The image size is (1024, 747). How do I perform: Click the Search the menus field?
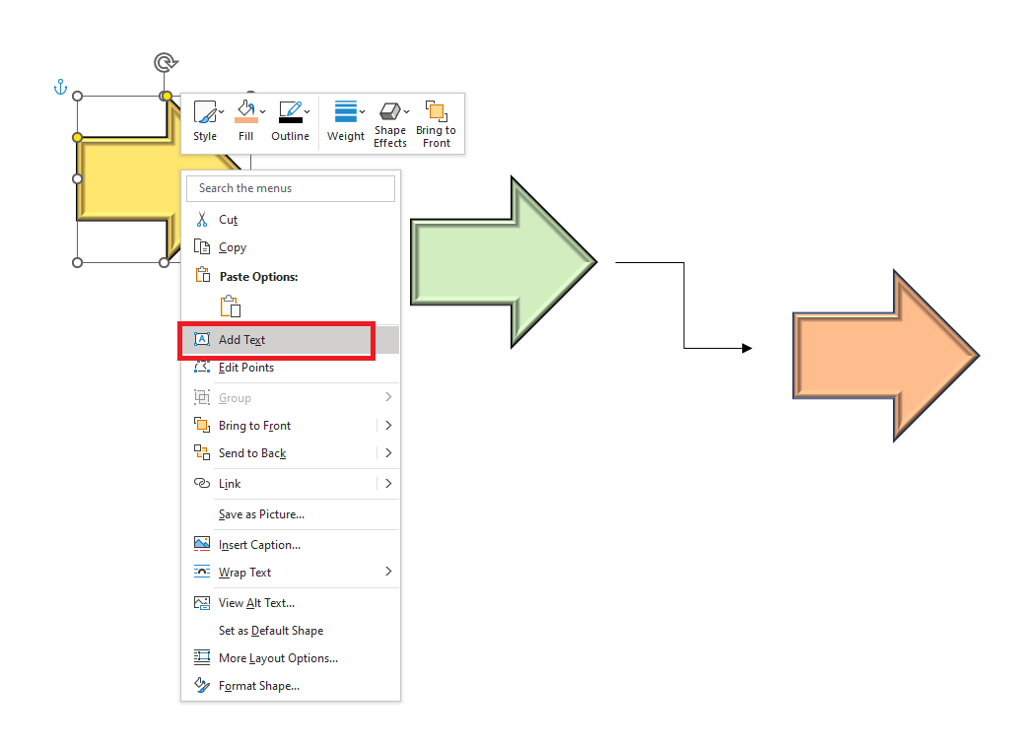click(x=291, y=188)
